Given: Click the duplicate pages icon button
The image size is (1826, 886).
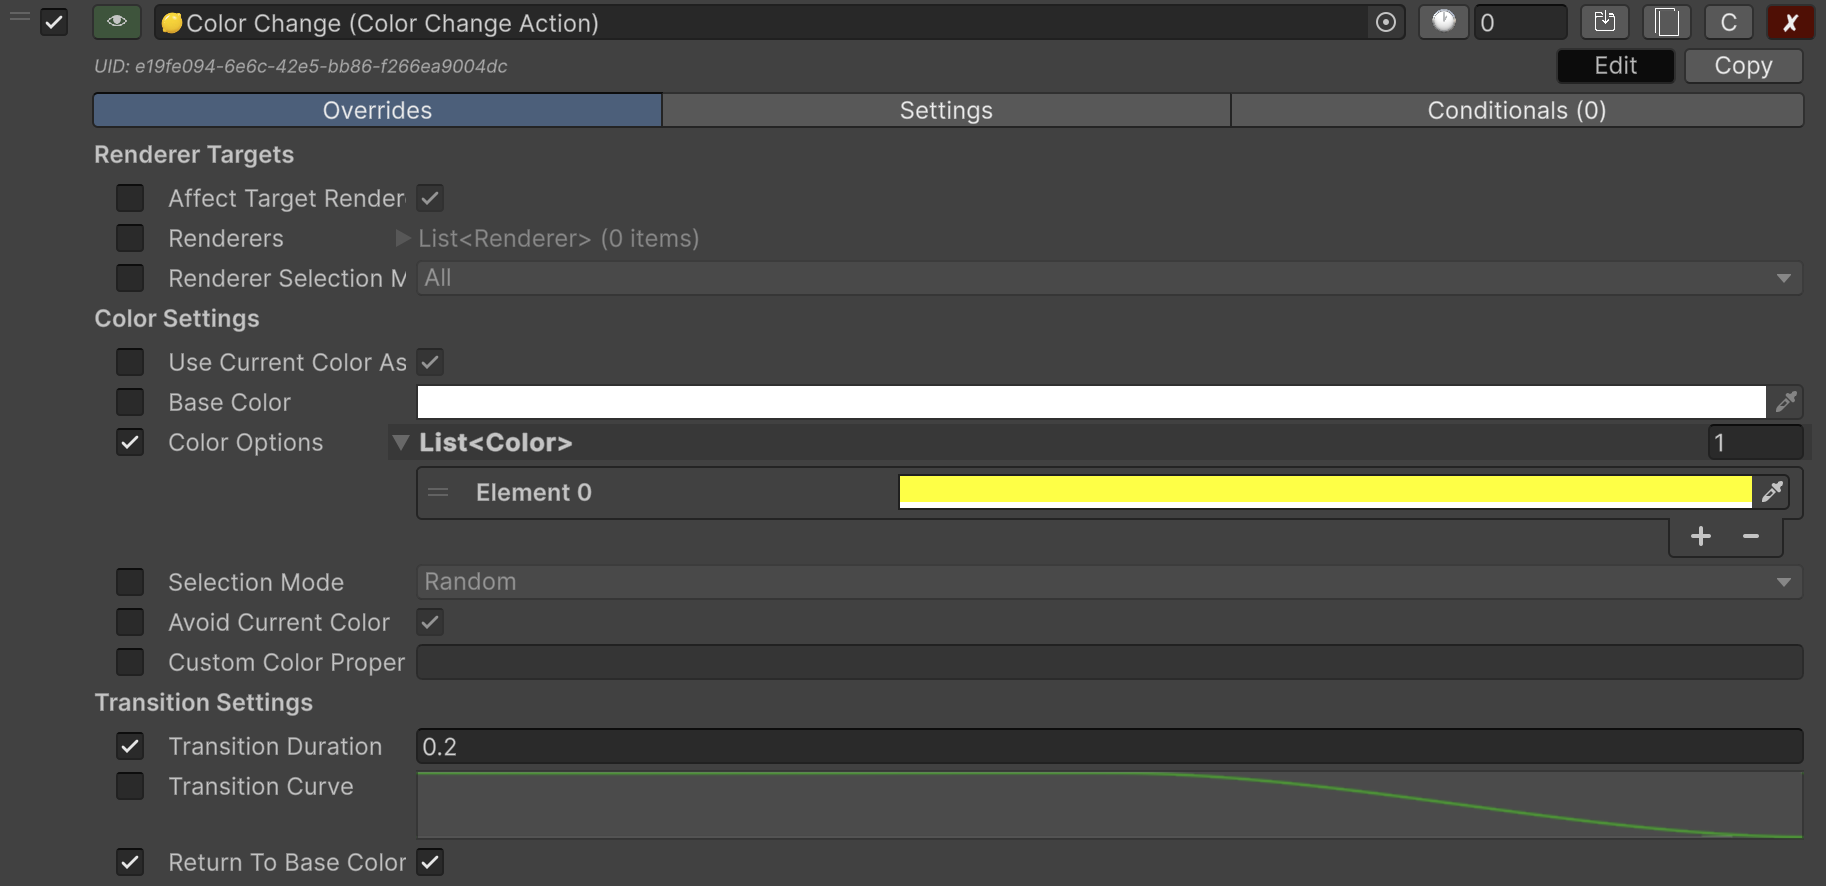Looking at the screenshot, I should [1666, 22].
